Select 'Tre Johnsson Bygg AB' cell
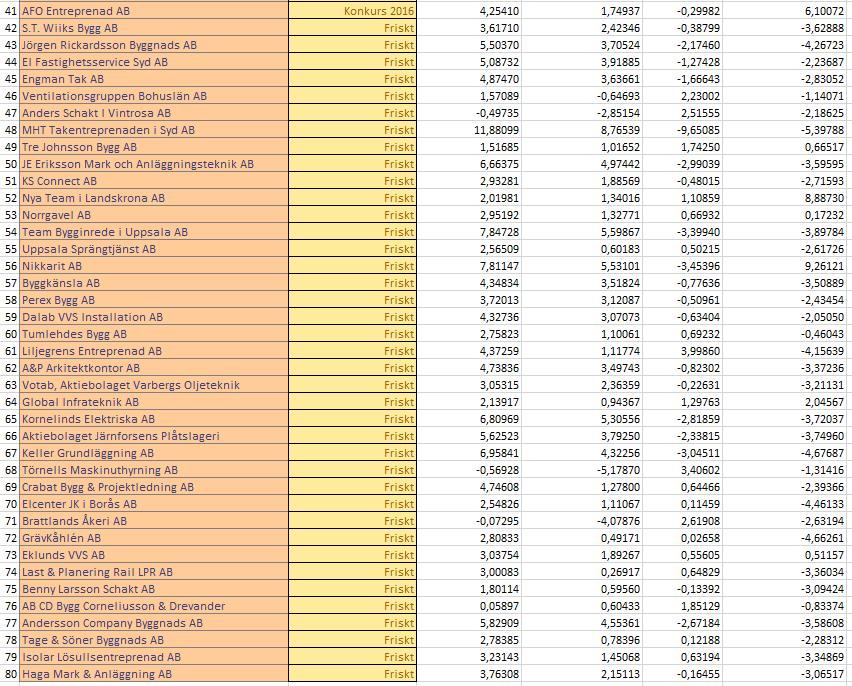Viewport: 852px width, 686px height. [154, 147]
